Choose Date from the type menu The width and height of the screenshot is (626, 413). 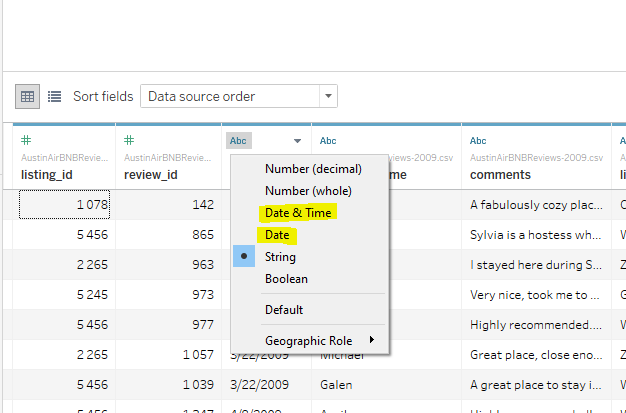[277, 235]
